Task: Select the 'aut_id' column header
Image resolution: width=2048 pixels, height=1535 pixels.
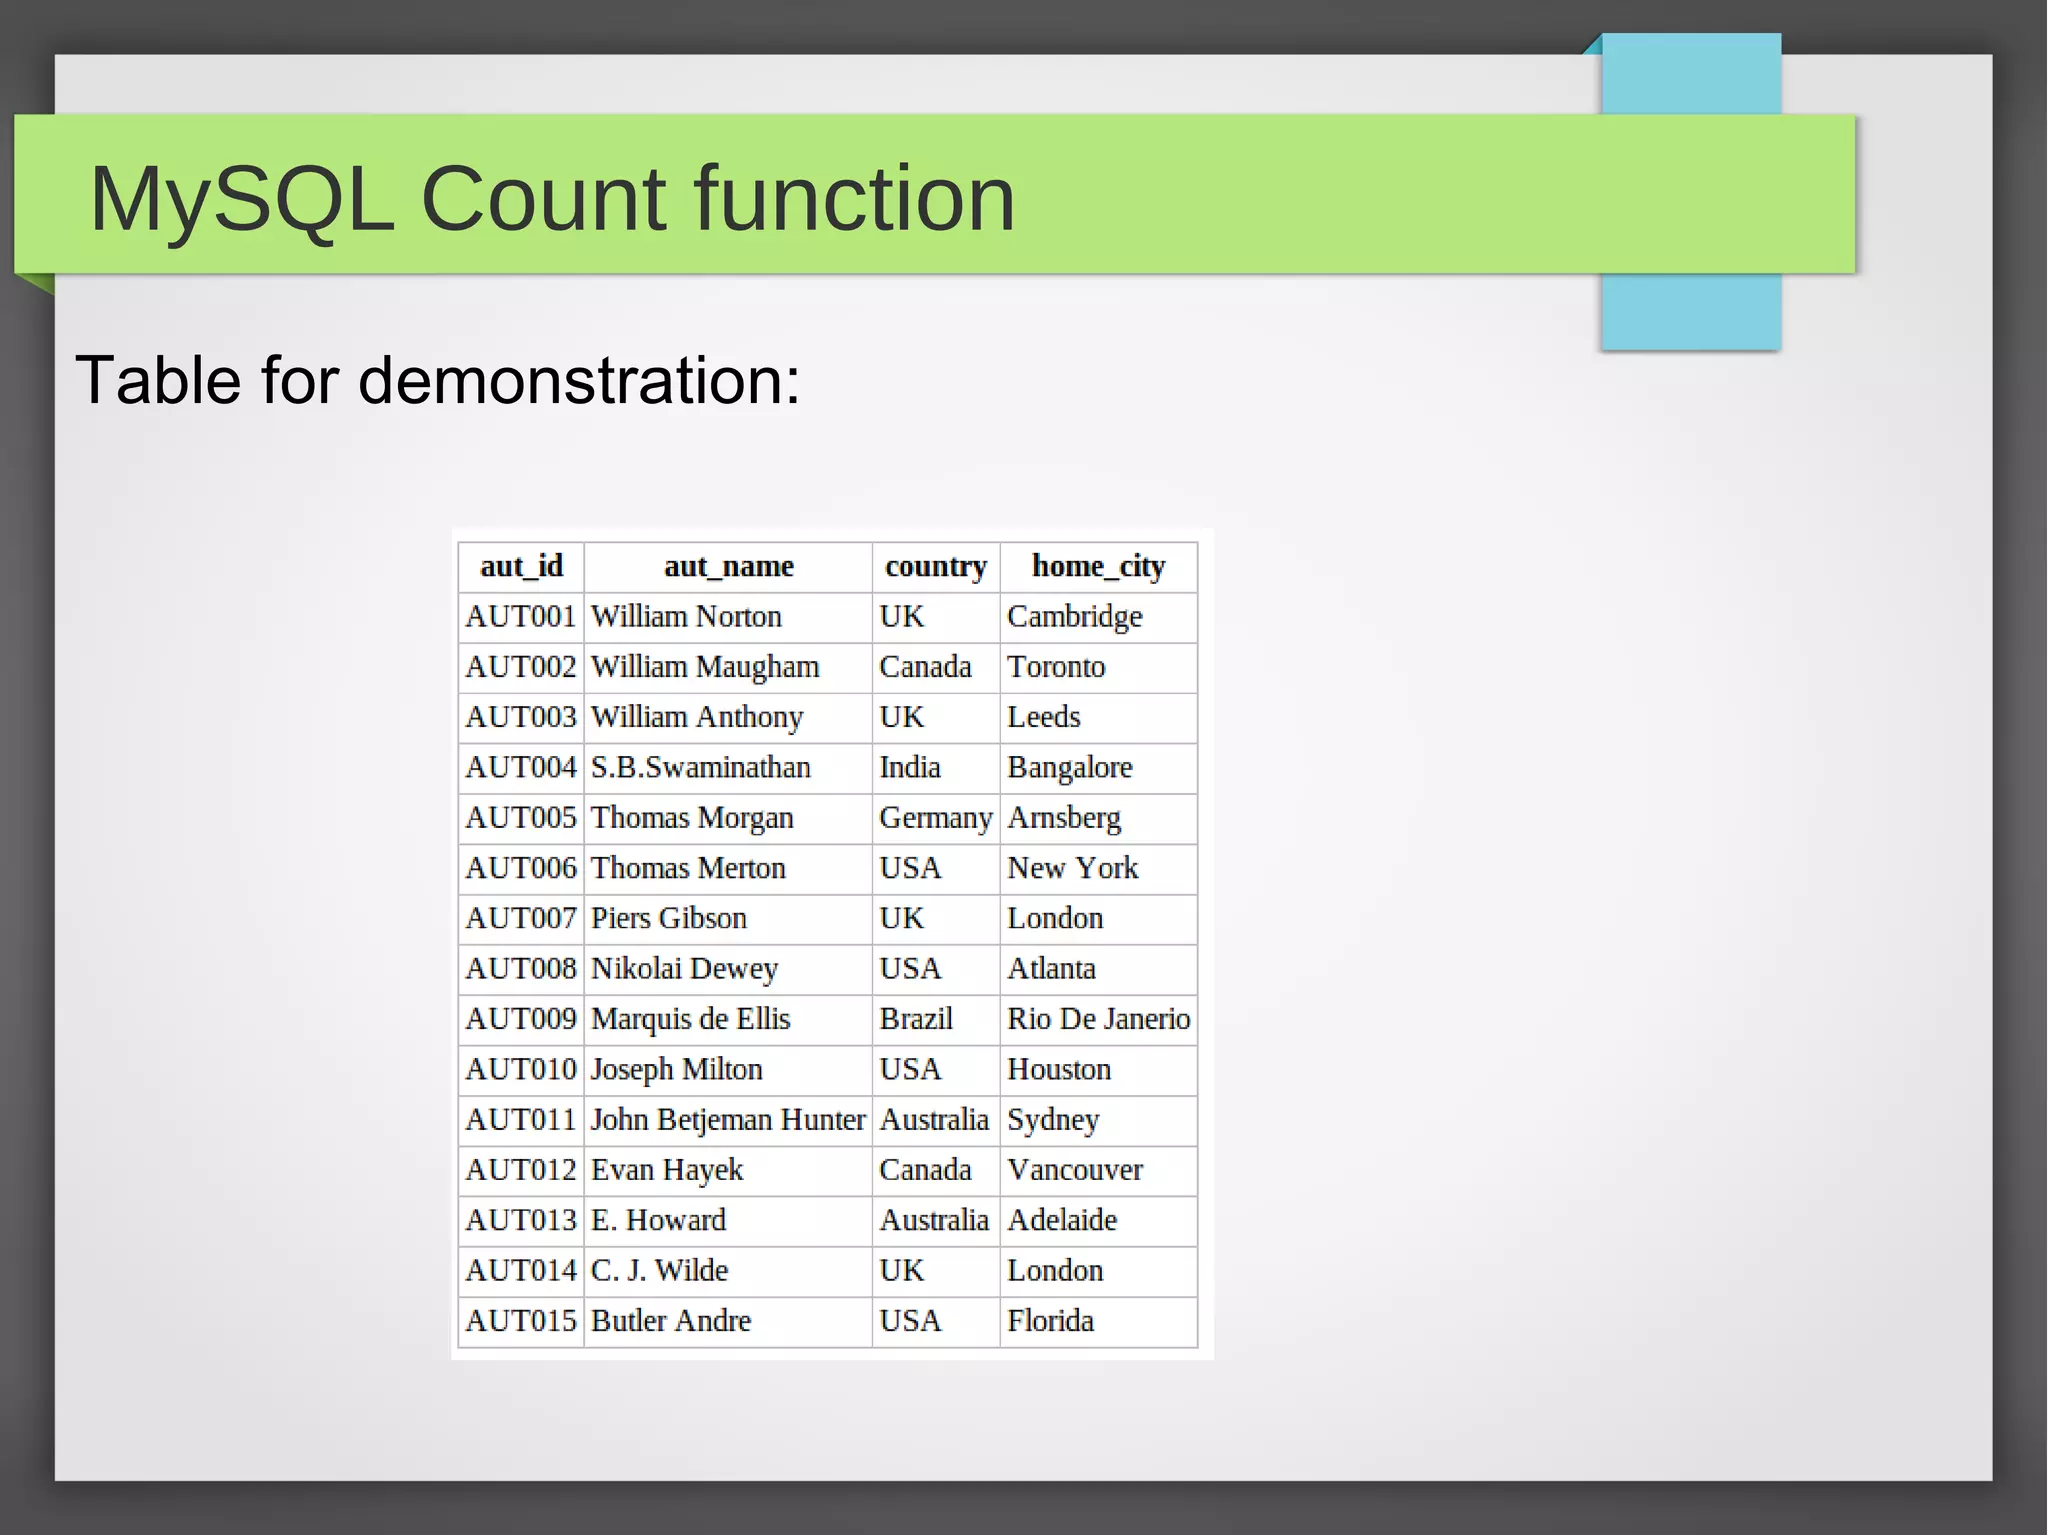Action: point(521,567)
